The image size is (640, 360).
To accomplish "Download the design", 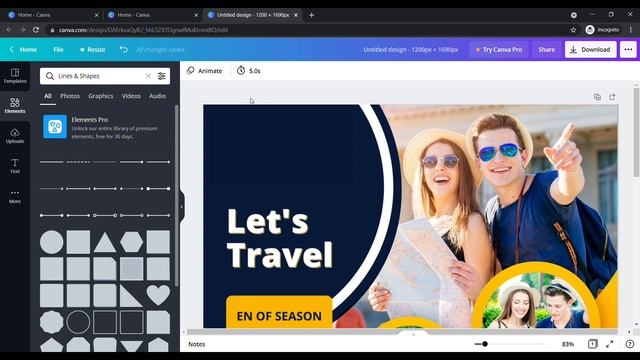I will tap(590, 49).
